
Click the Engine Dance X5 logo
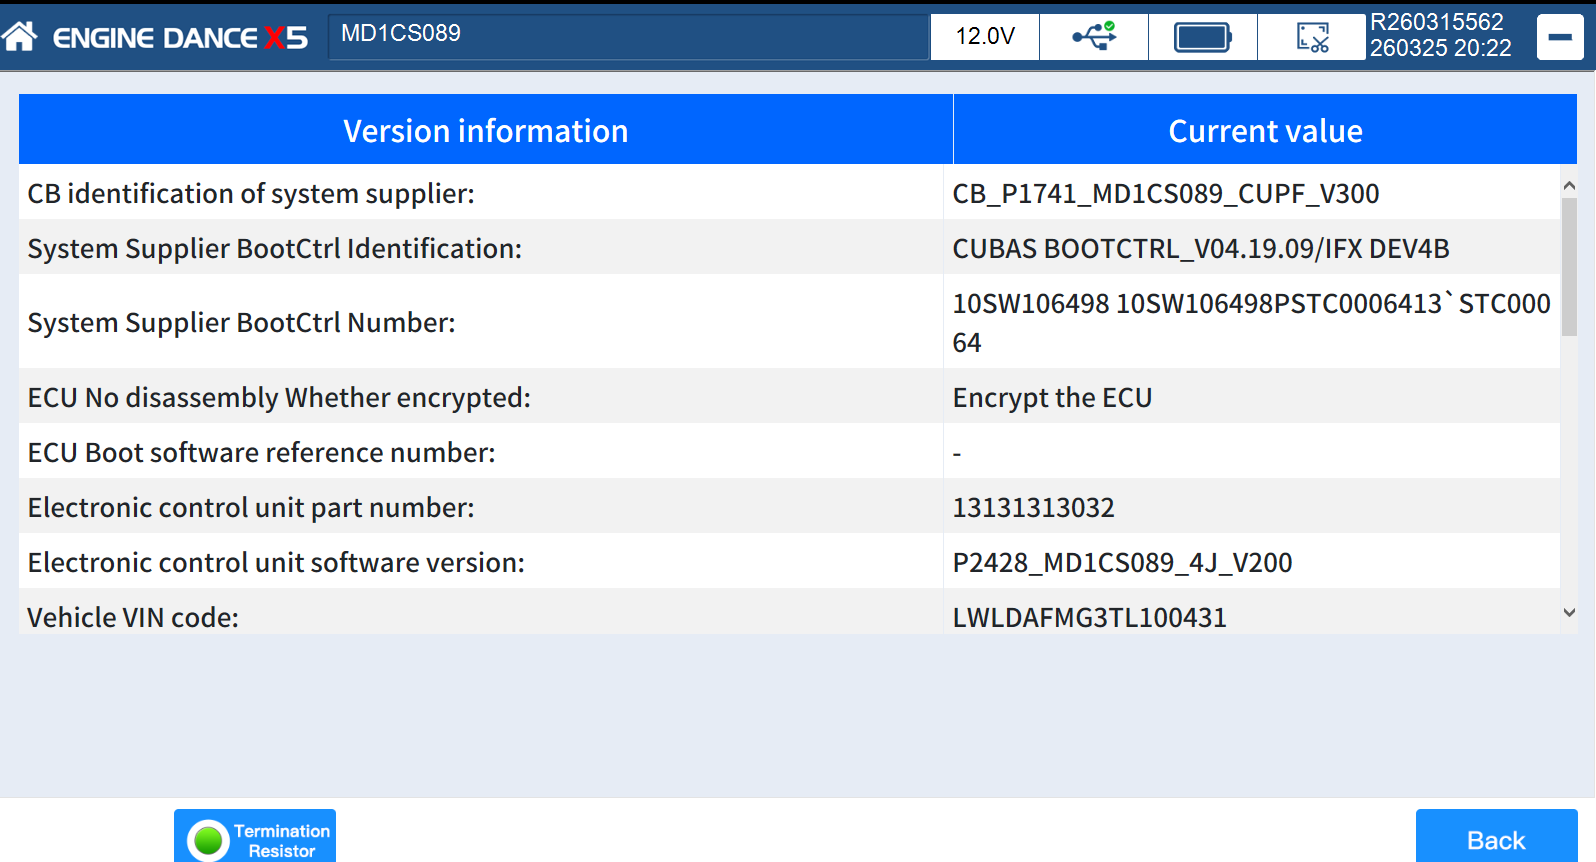(x=180, y=38)
